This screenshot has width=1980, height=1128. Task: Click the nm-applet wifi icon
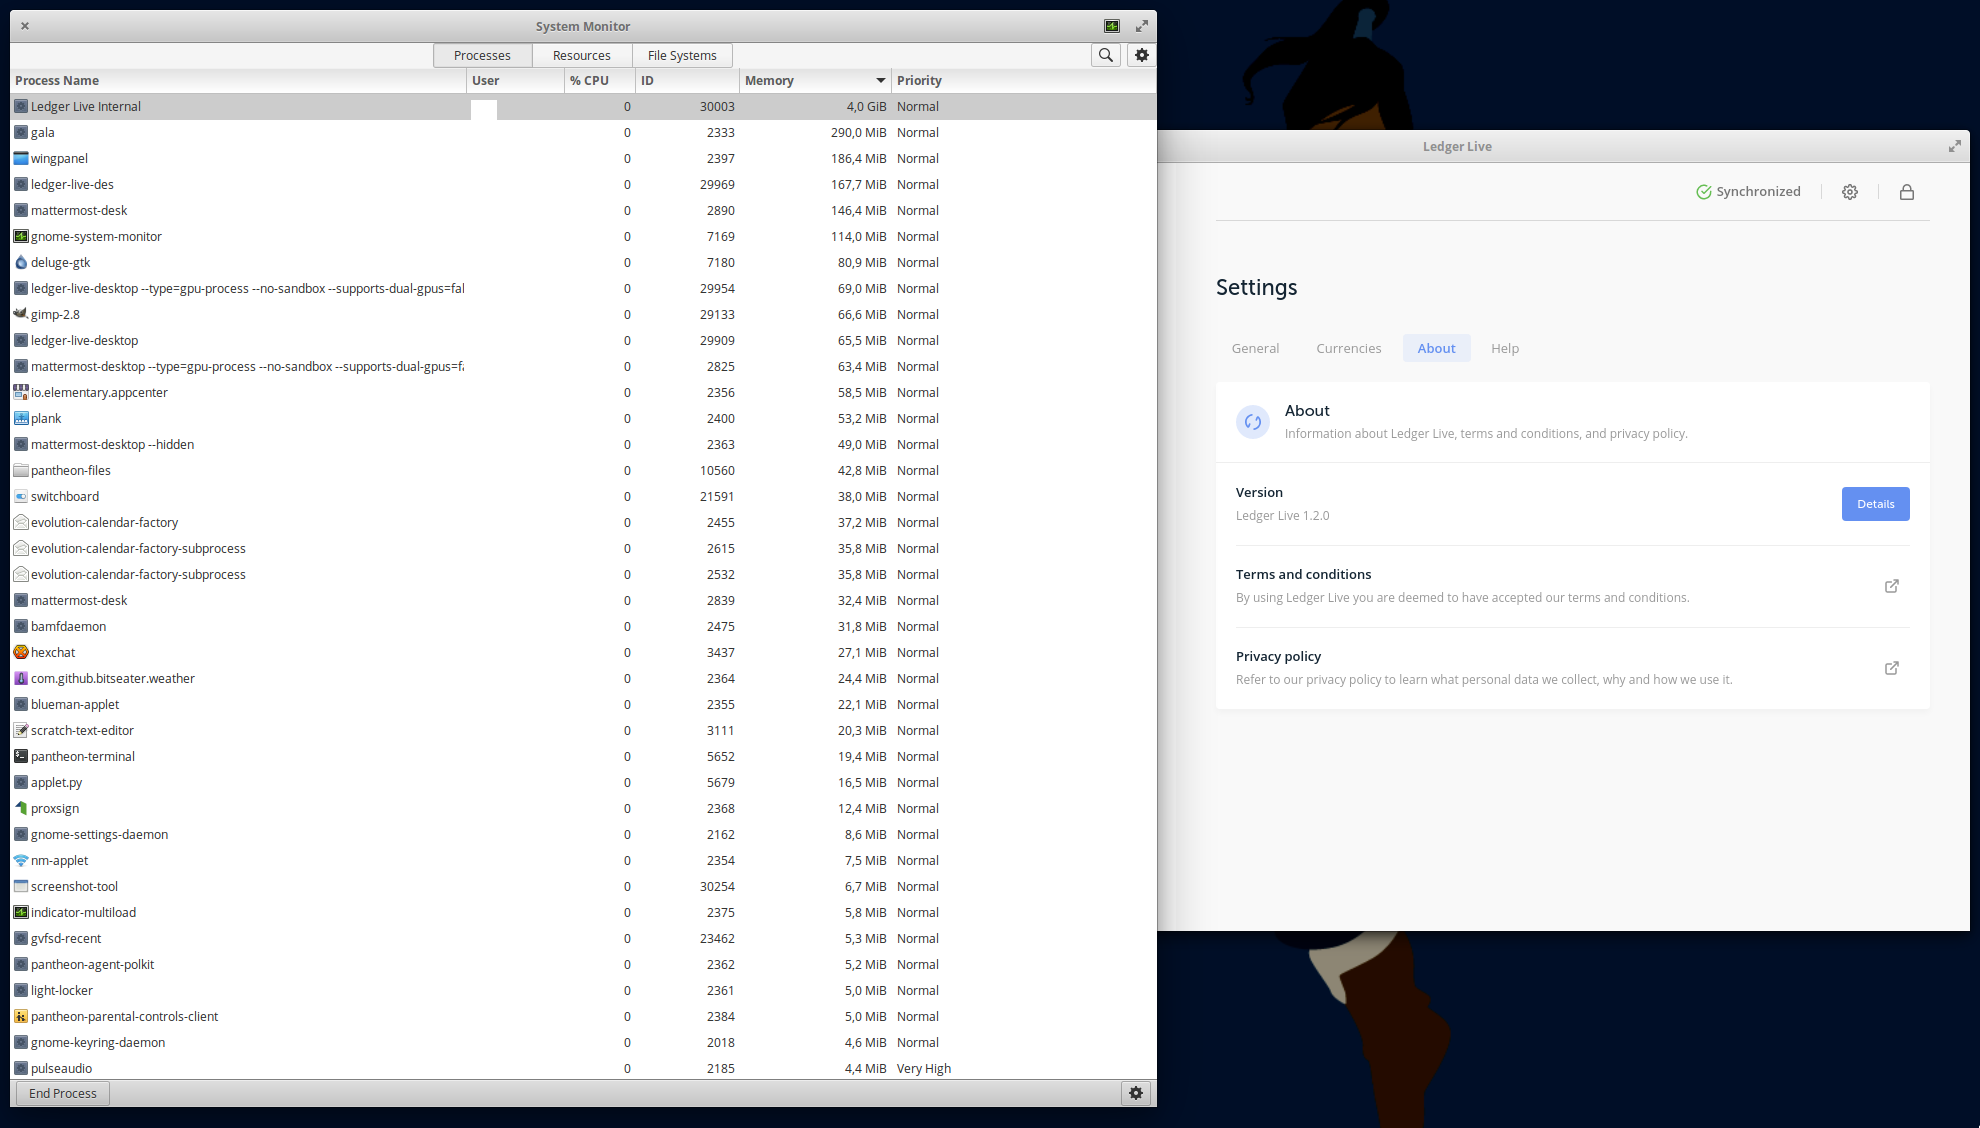click(21, 860)
